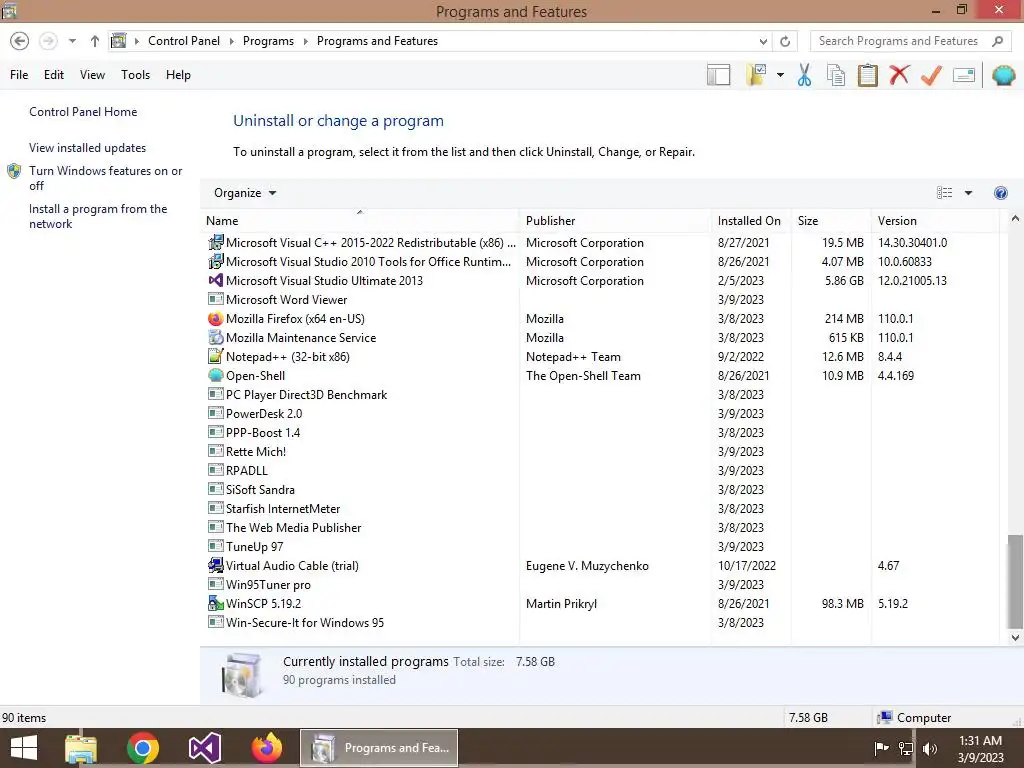Sort by the Name column header
This screenshot has height=768, width=1024.
[x=361, y=221]
